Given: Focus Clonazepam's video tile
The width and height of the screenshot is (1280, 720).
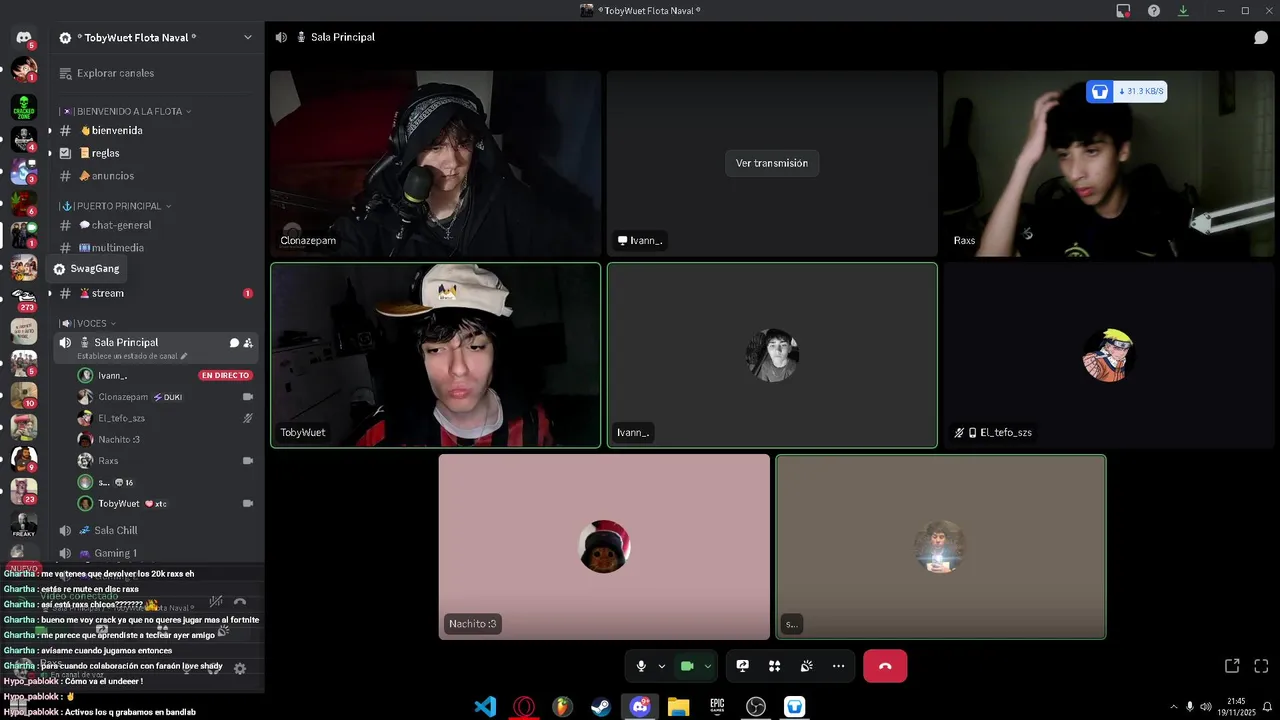Looking at the screenshot, I should pos(435,163).
